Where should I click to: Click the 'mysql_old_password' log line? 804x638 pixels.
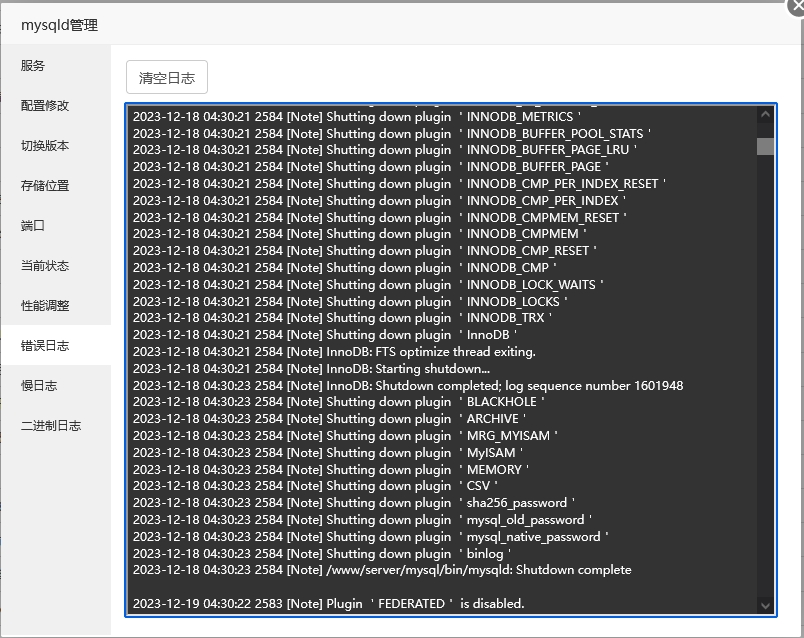363,520
